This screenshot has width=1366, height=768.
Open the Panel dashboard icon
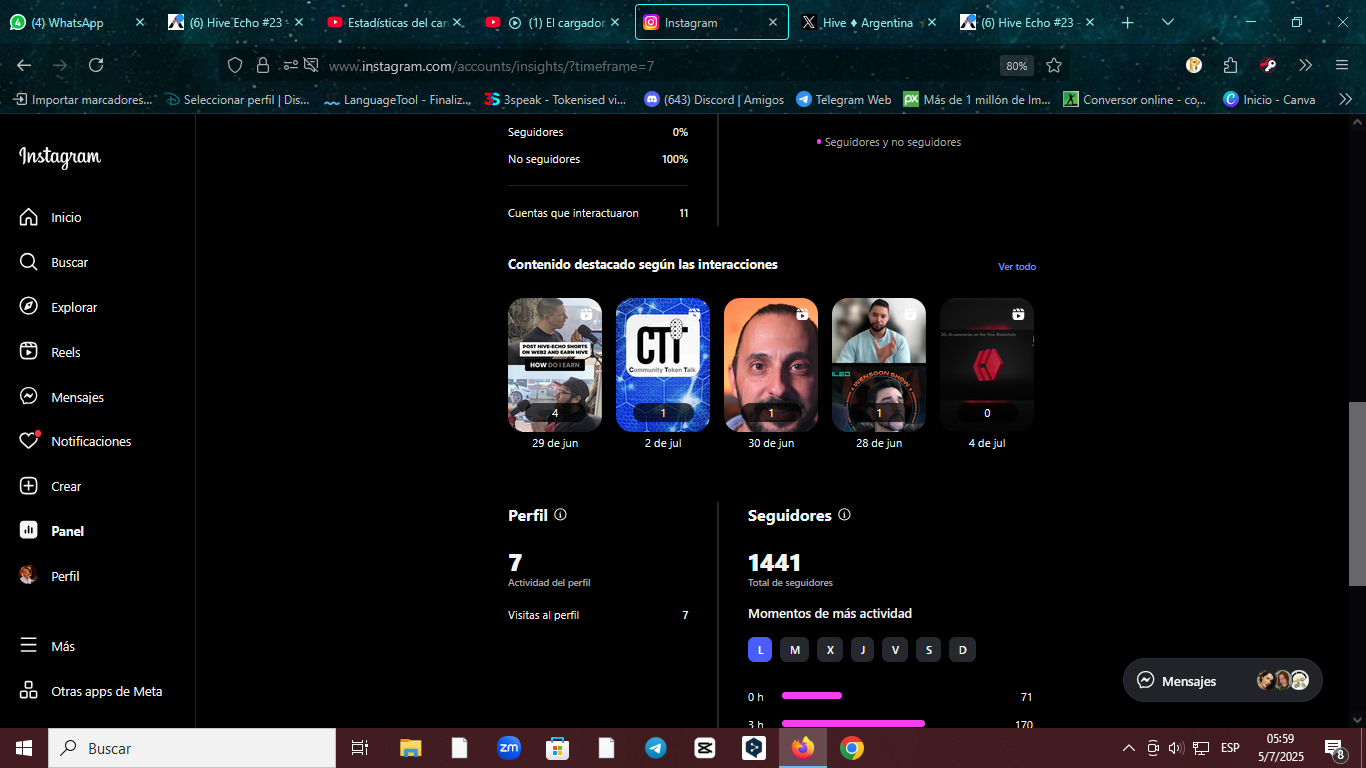29,531
